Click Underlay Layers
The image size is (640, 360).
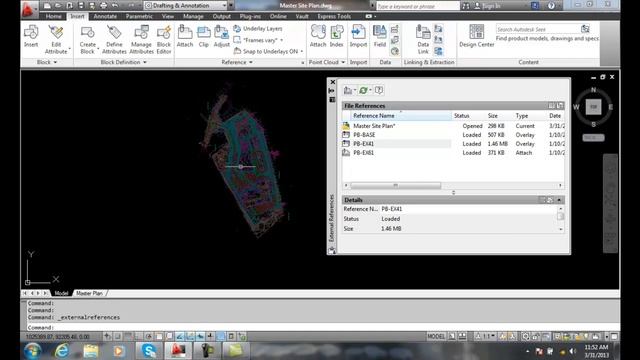[x=258, y=29]
